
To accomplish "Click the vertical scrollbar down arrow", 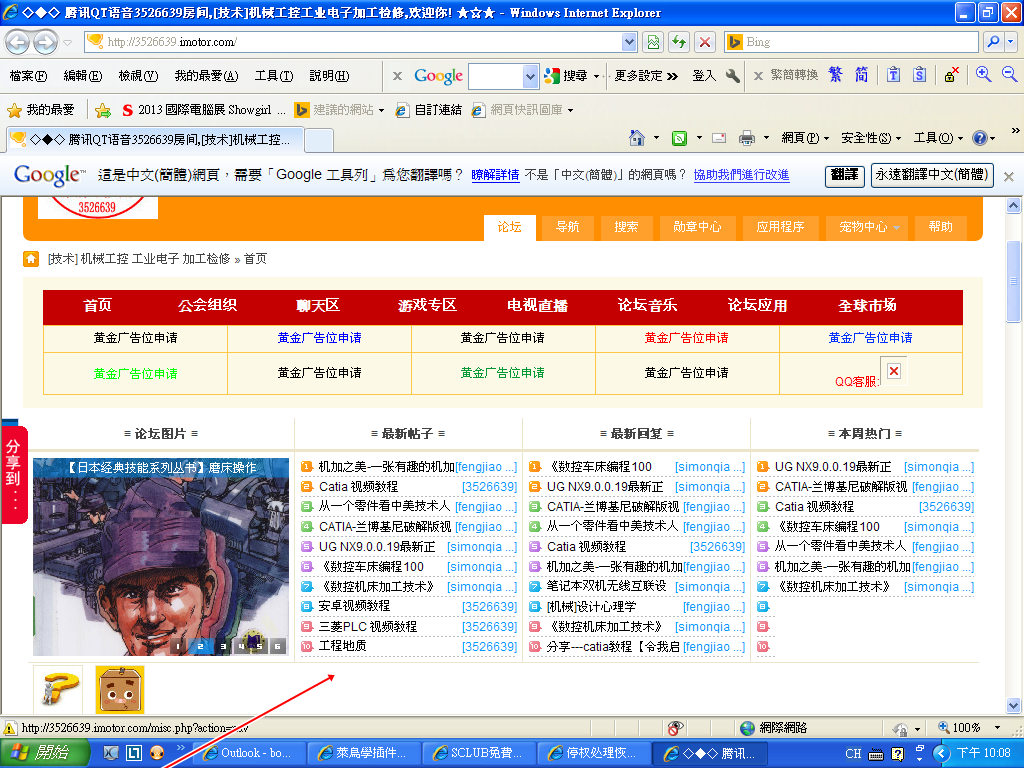I will [1014, 705].
